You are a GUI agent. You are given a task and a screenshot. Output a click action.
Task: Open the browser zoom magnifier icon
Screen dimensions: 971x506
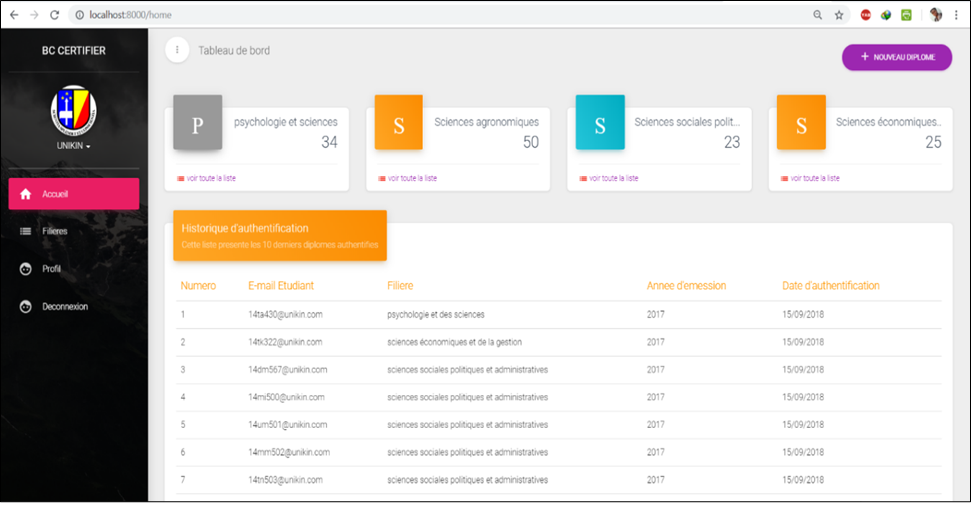[x=817, y=15]
